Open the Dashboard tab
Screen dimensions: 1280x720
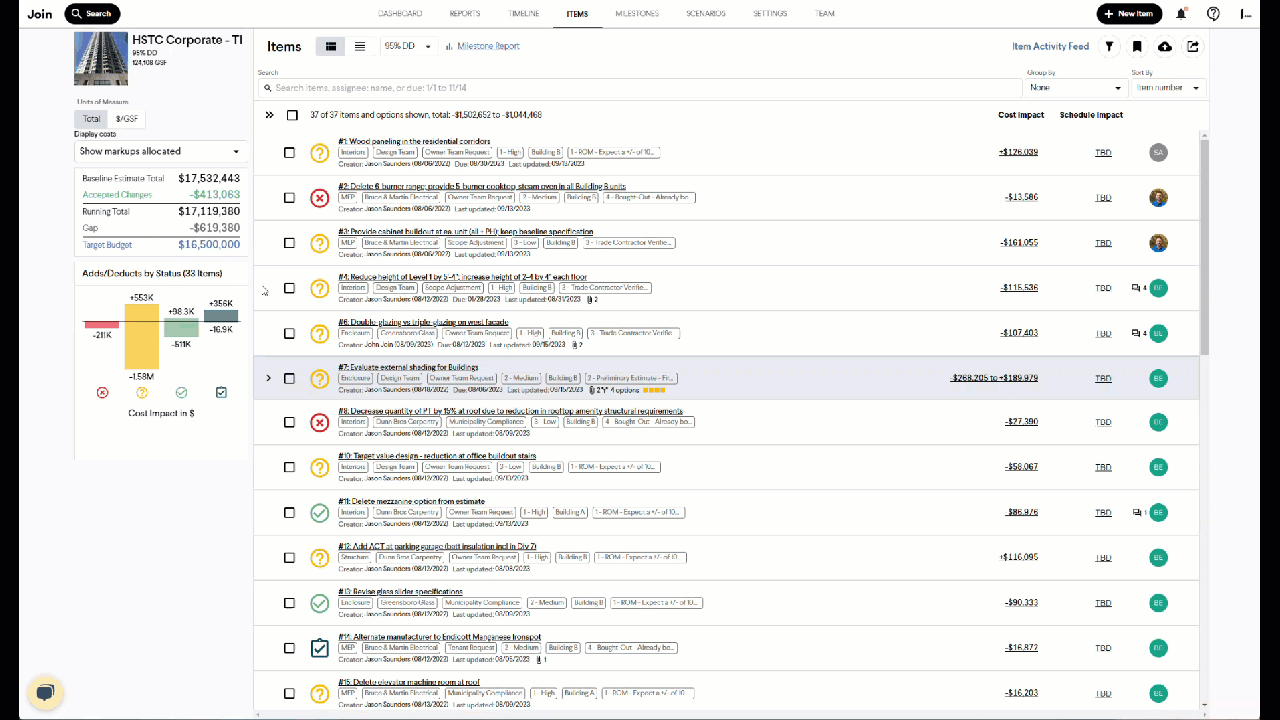(x=400, y=14)
